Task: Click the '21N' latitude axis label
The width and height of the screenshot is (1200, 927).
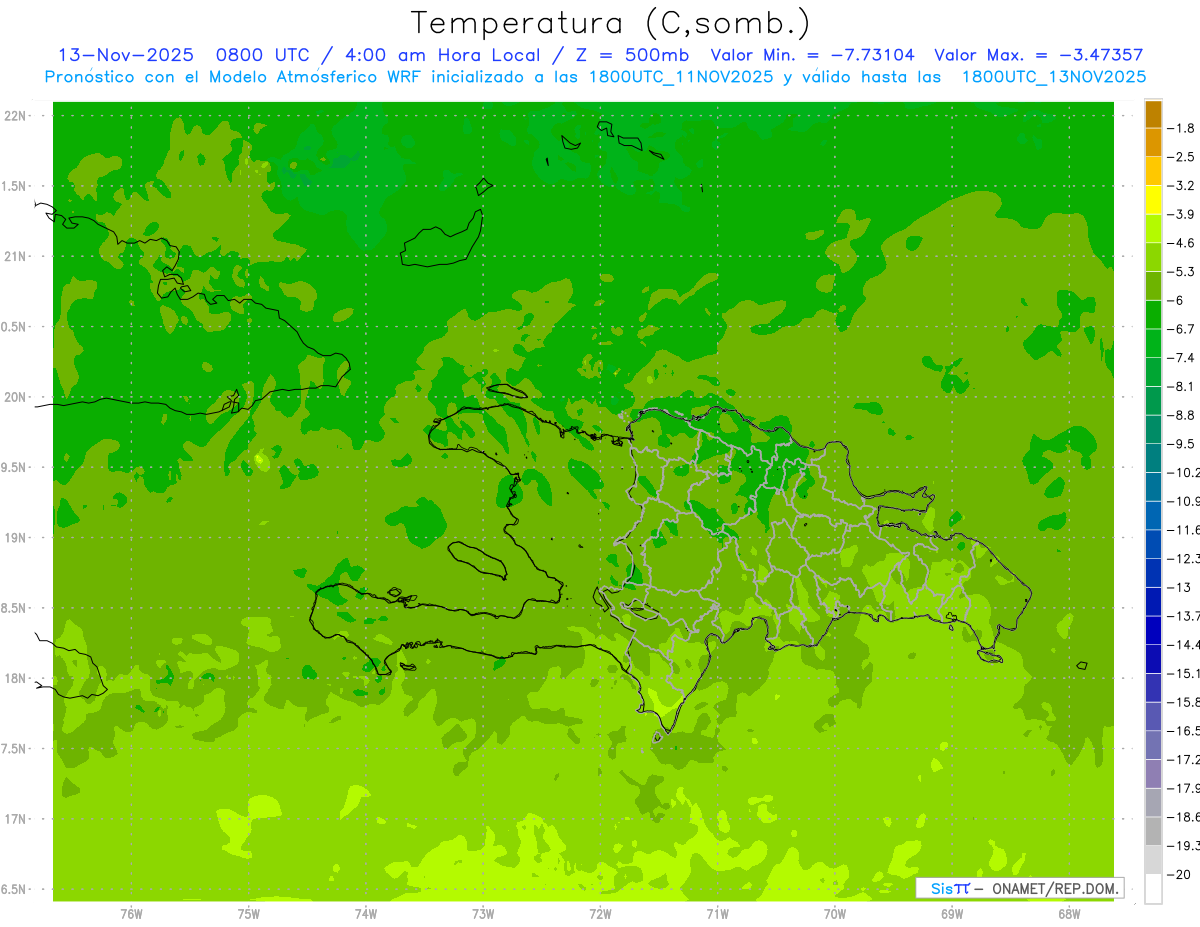Action: 14,256
